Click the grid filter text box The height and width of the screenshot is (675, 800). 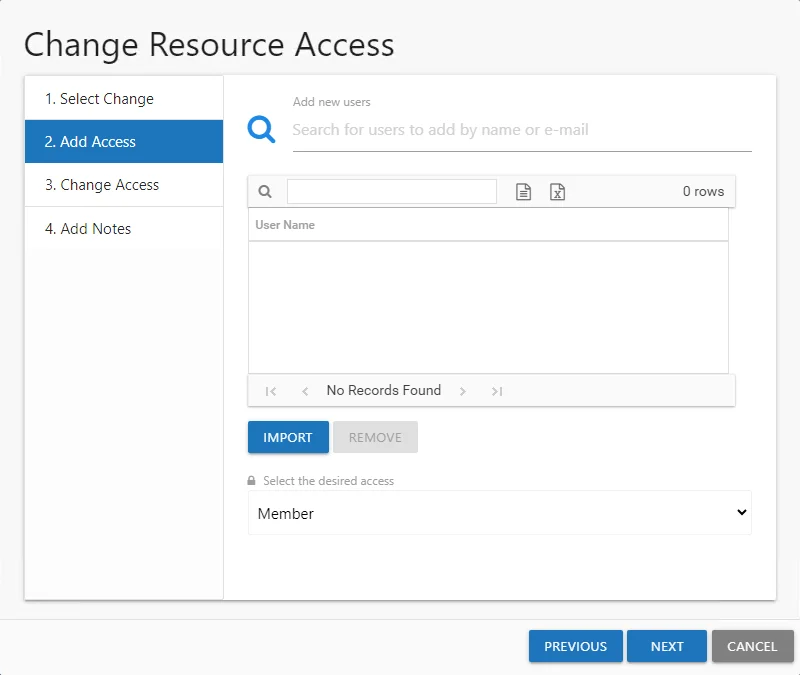click(392, 191)
